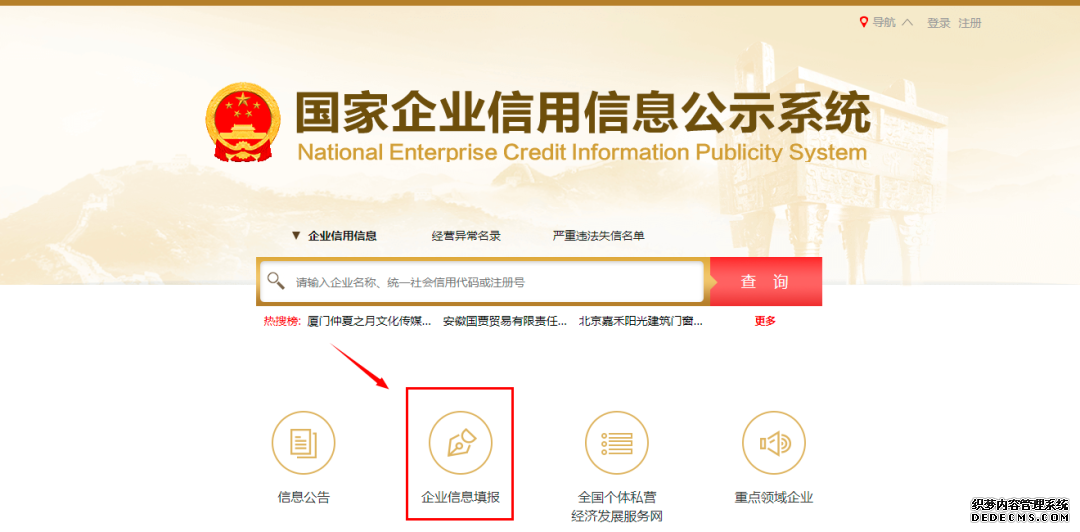Click the red location pin icon
The image size is (1080, 532).
864,23
